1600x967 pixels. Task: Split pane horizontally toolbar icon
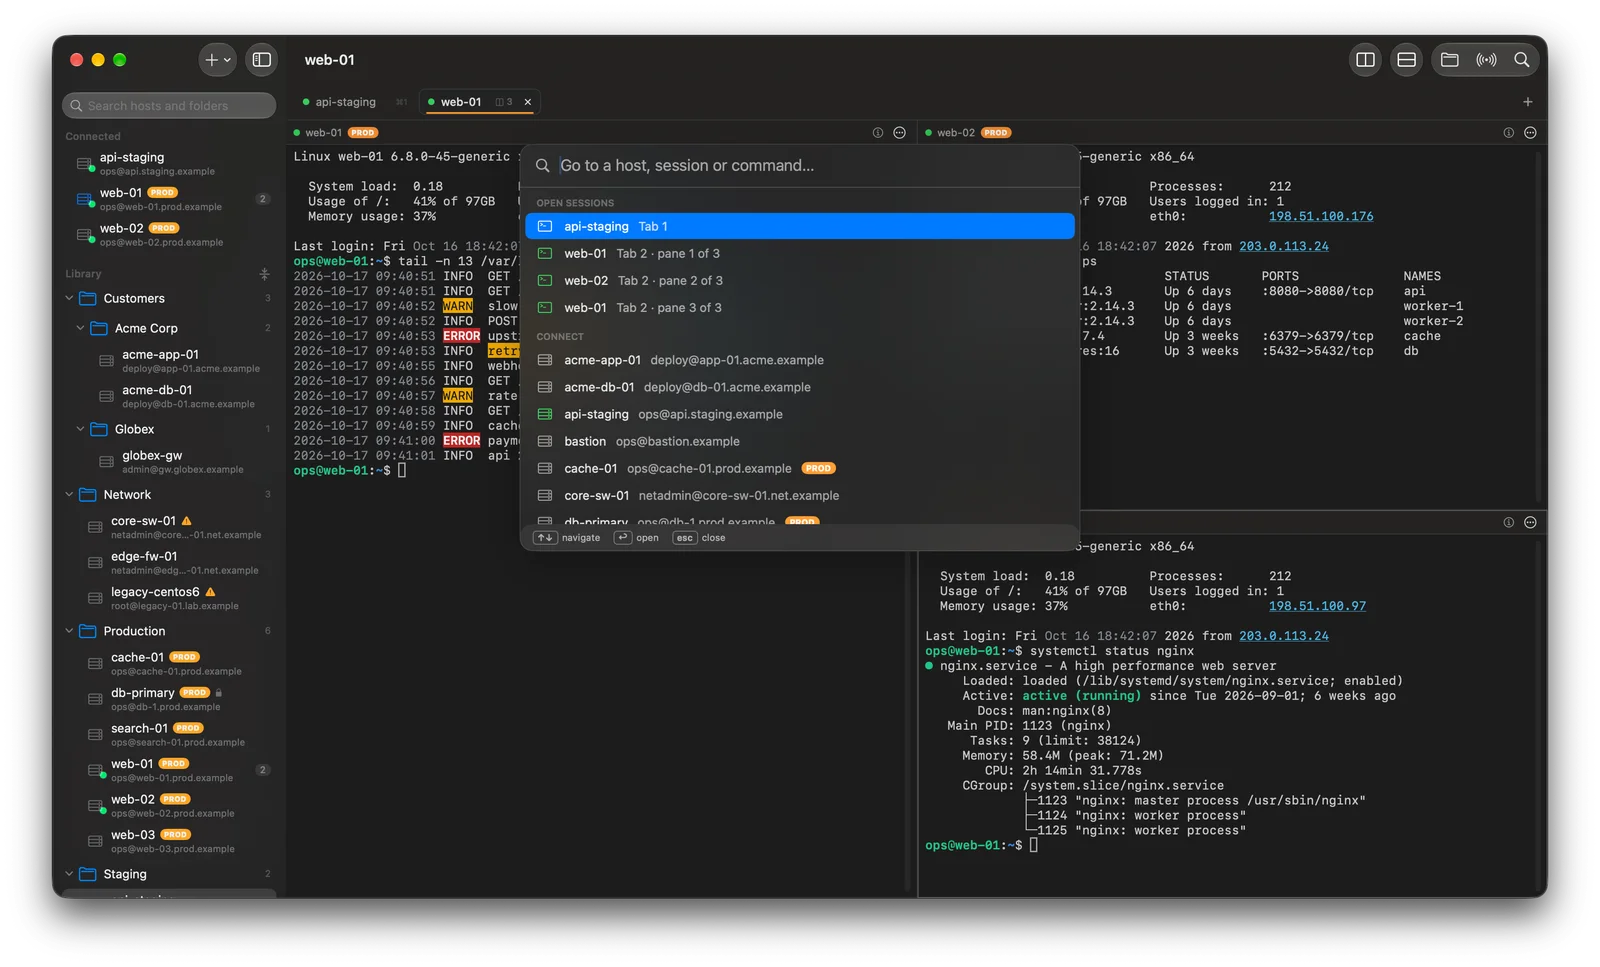(x=1406, y=60)
